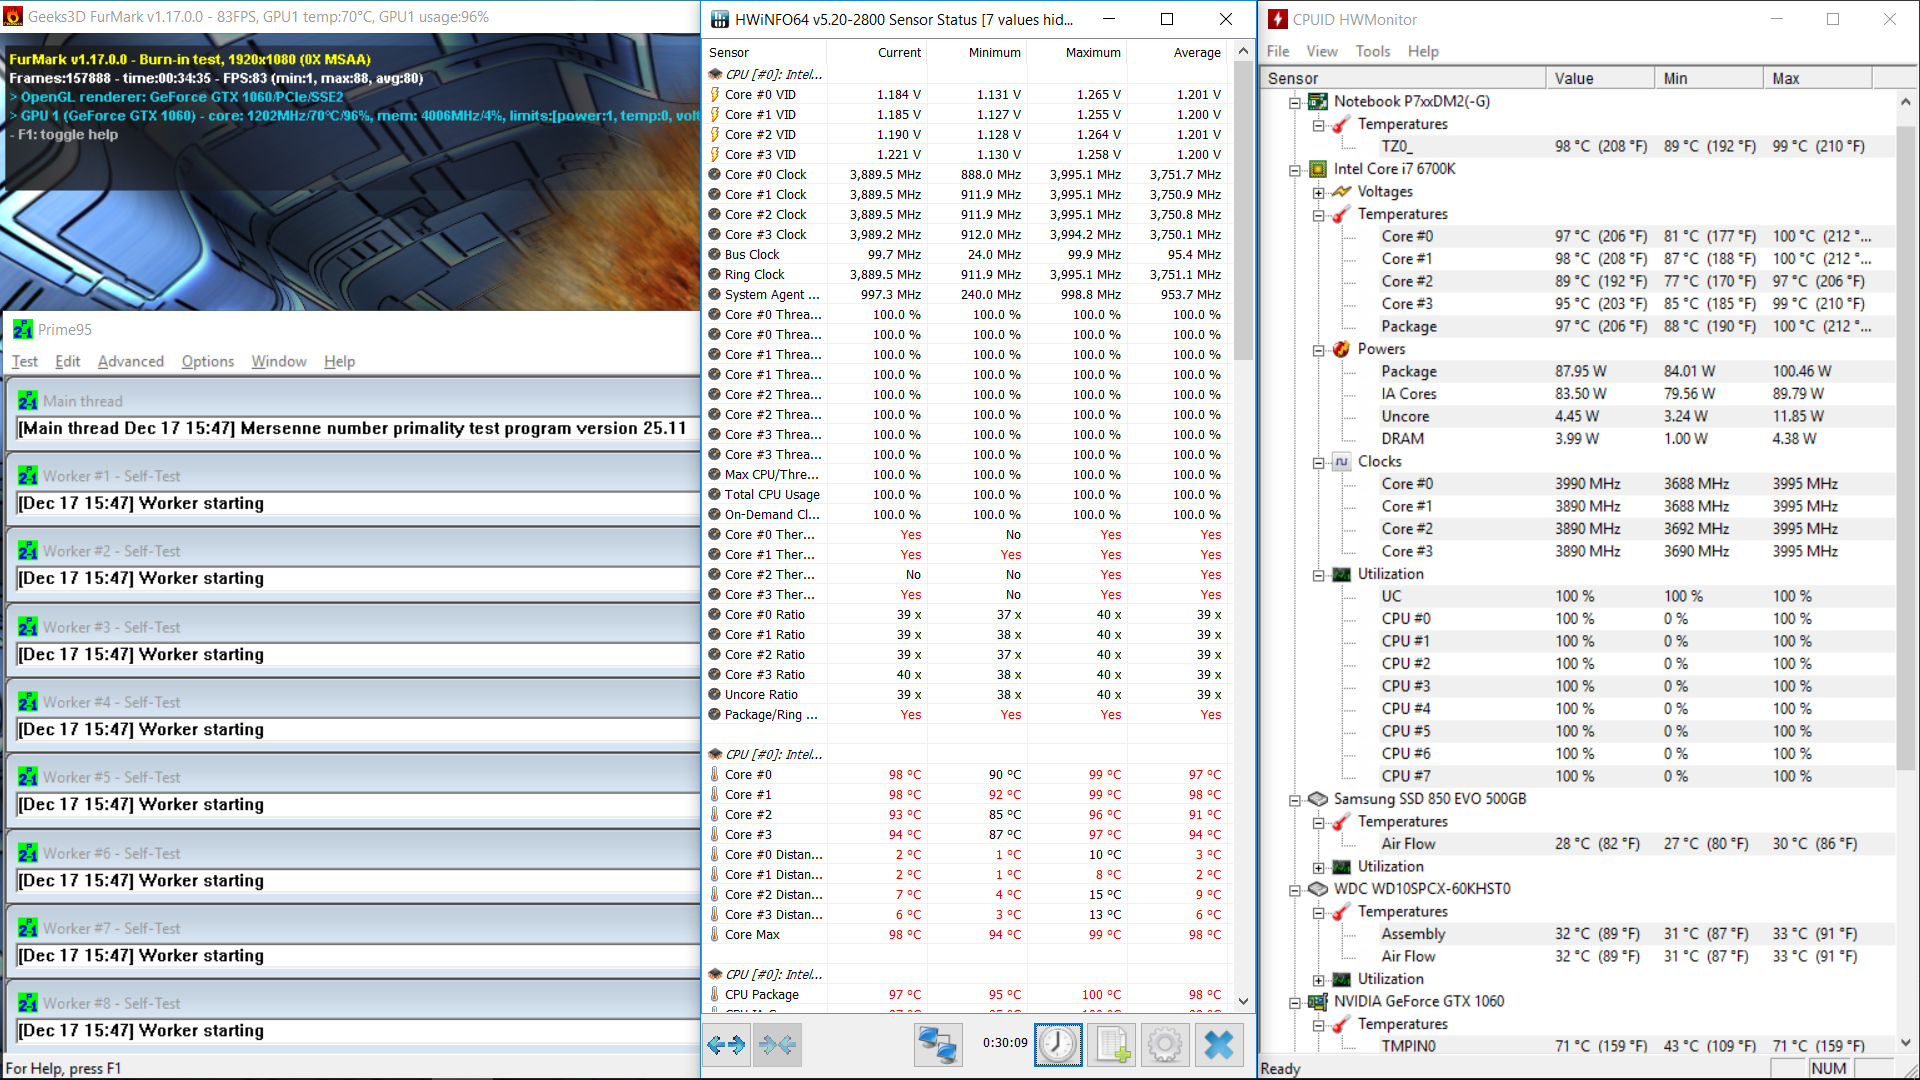The height and width of the screenshot is (1080, 1920).
Task: Click the first CPU [#0] group icon in HWiNFO
Action: (x=715, y=74)
